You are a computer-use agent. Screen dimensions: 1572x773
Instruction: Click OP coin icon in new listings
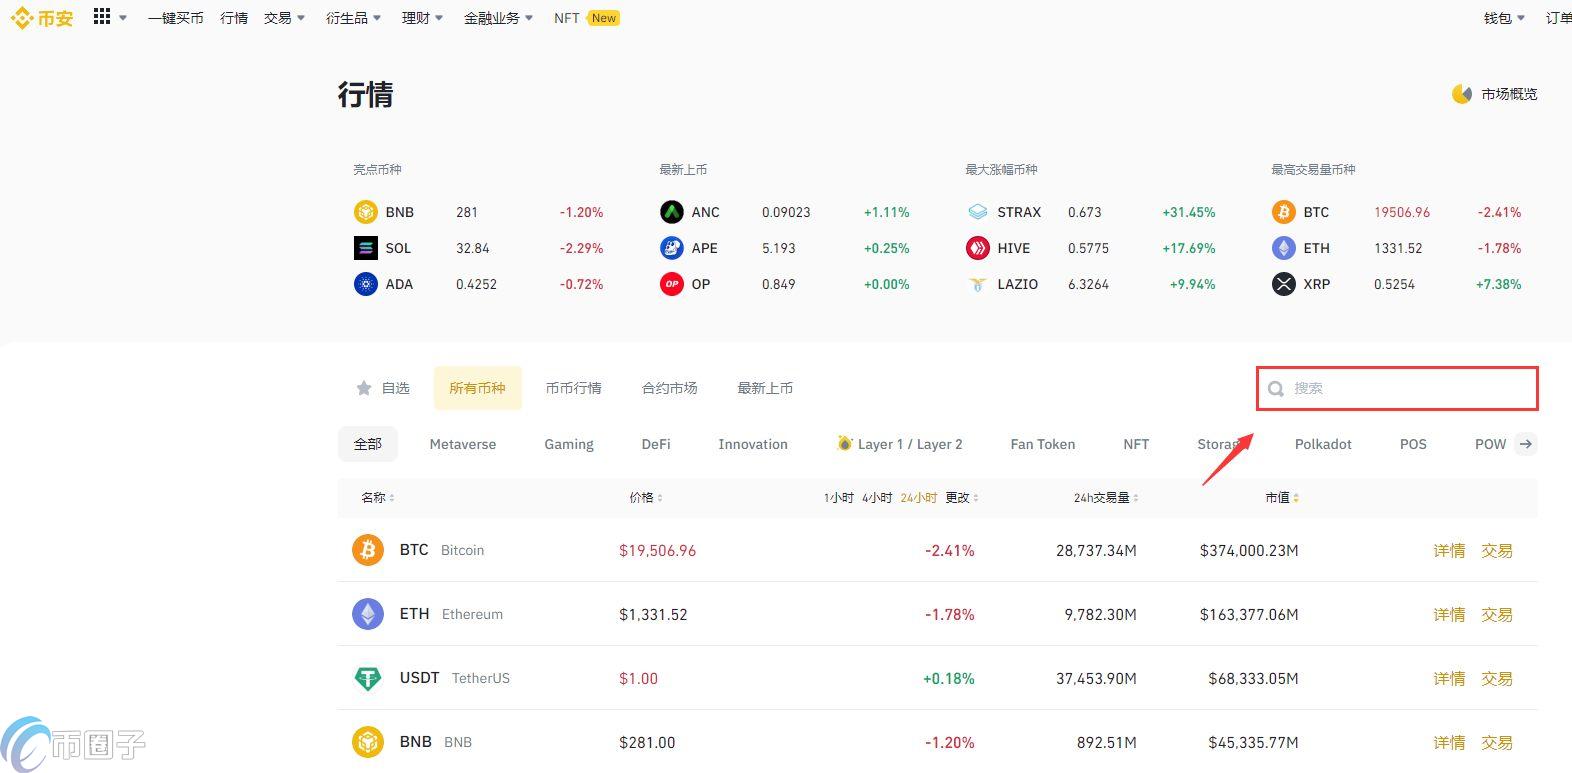pyautogui.click(x=672, y=284)
